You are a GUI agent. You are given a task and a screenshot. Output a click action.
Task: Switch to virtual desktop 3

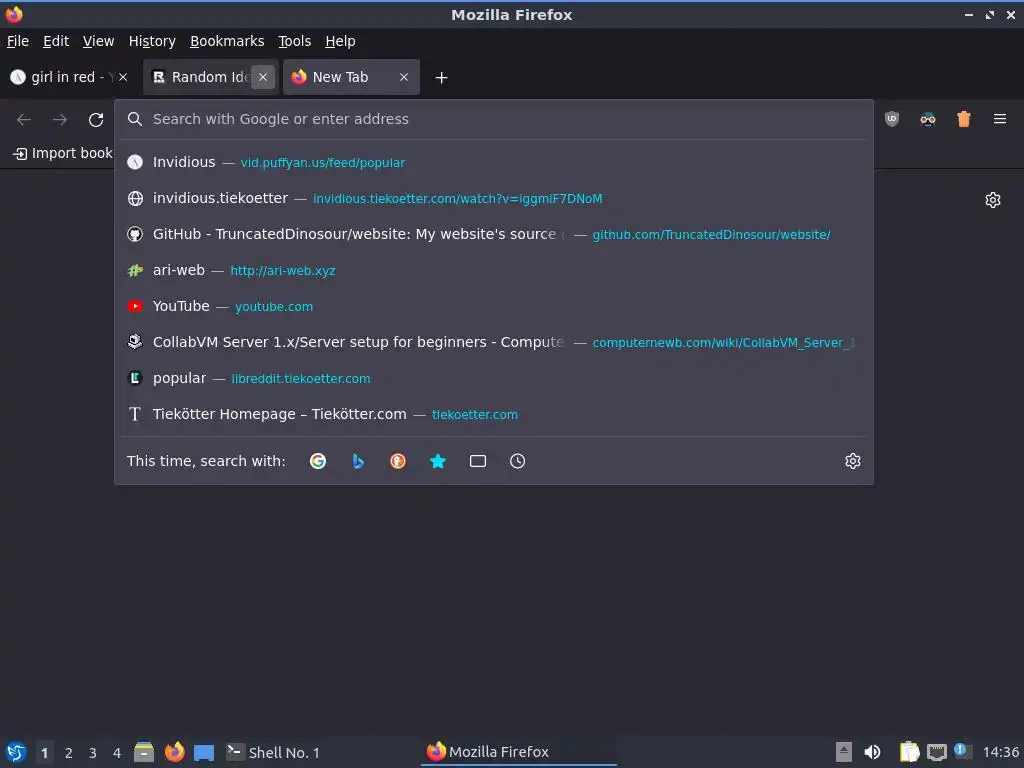tap(93, 752)
